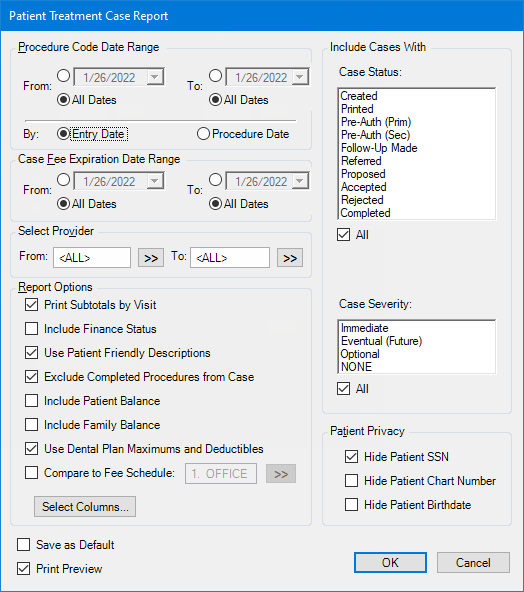Open provider To selection with >> button
Screen dimensions: 524x592
[290, 258]
